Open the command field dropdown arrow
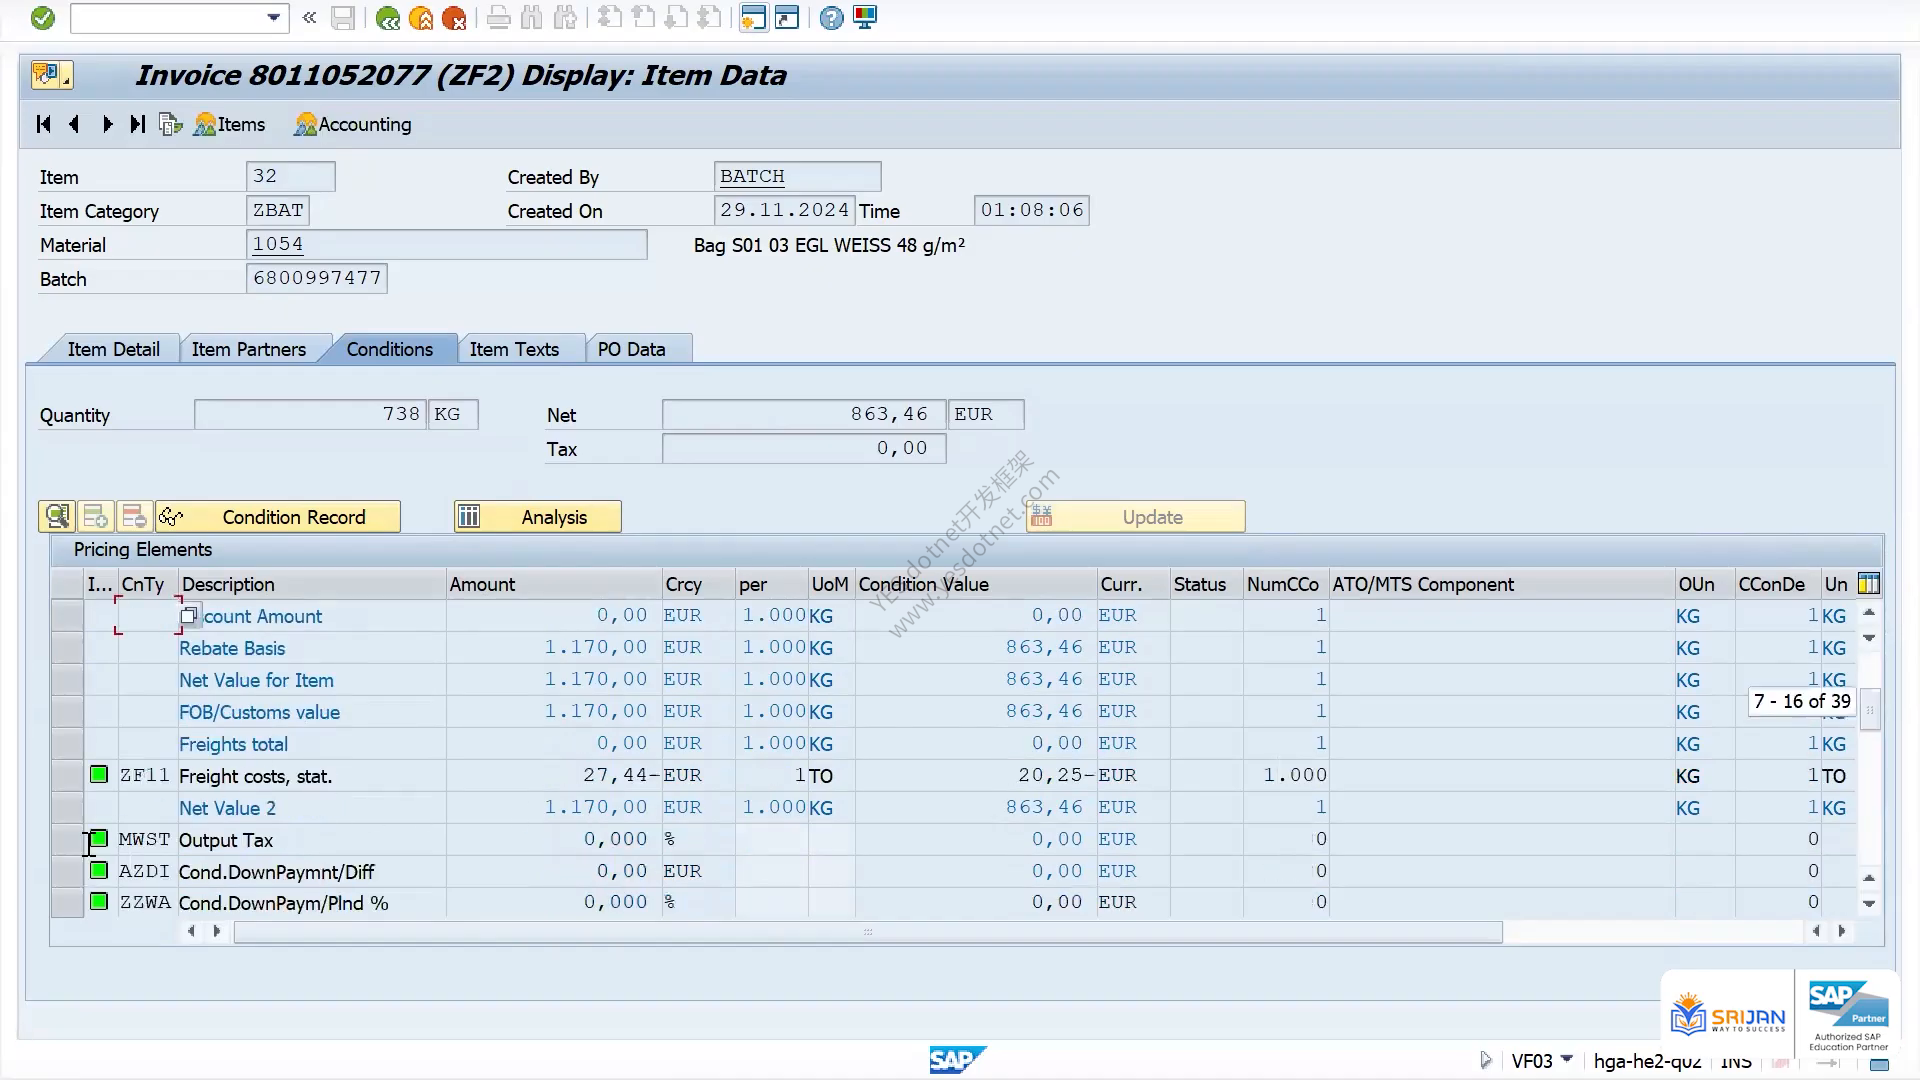 click(273, 18)
